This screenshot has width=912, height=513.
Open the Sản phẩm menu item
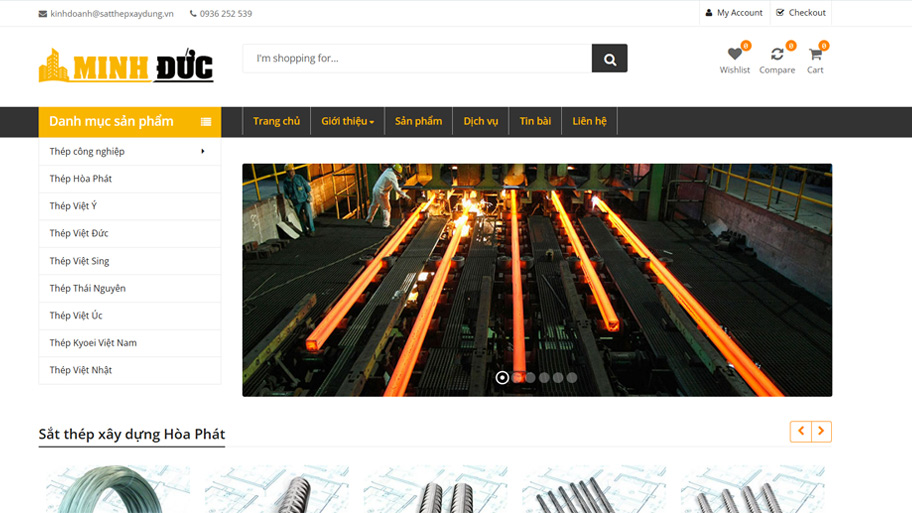pyautogui.click(x=418, y=121)
